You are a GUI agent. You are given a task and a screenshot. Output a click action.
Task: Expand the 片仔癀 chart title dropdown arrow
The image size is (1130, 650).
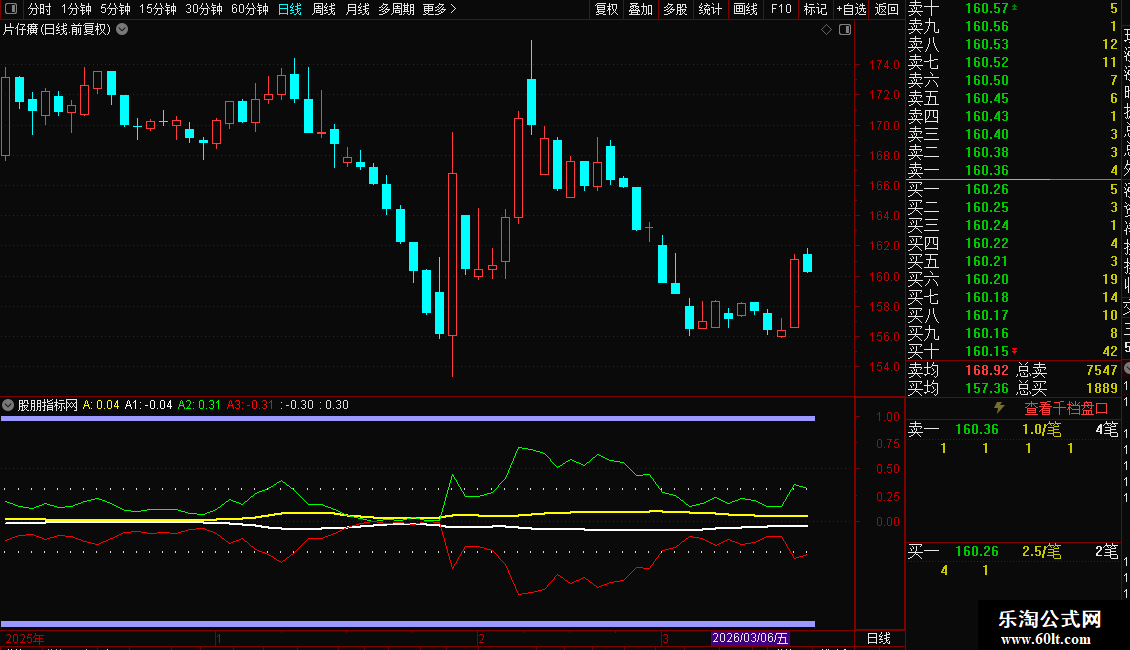(x=122, y=29)
